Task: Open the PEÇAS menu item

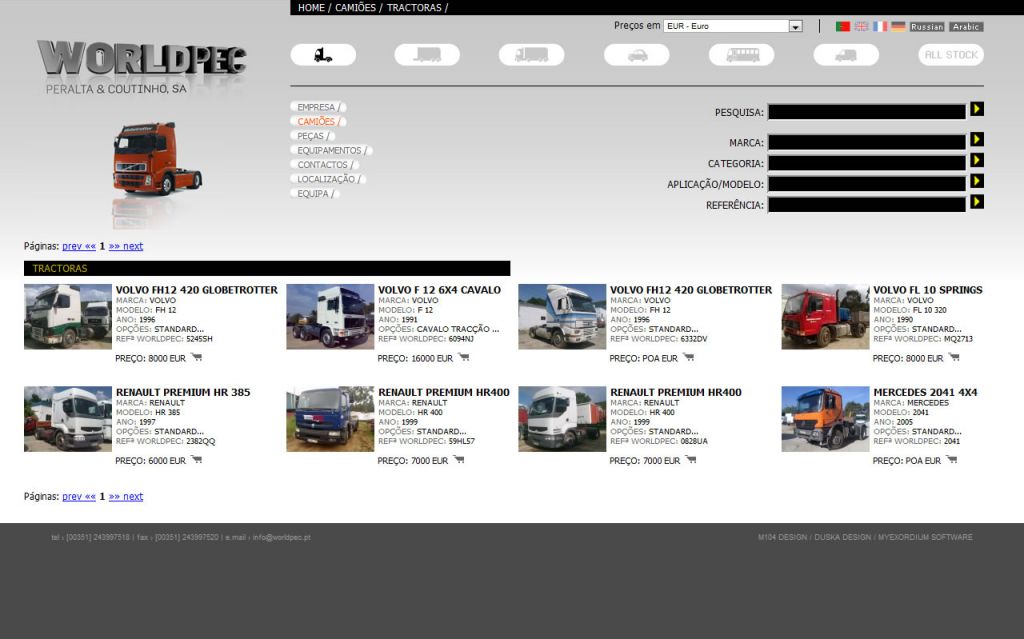Action: (310, 136)
